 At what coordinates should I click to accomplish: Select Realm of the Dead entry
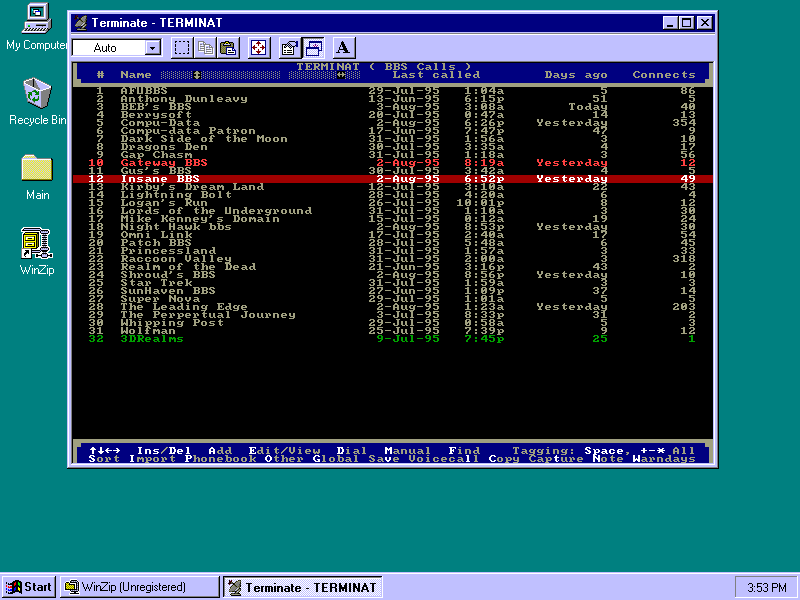click(x=393, y=267)
